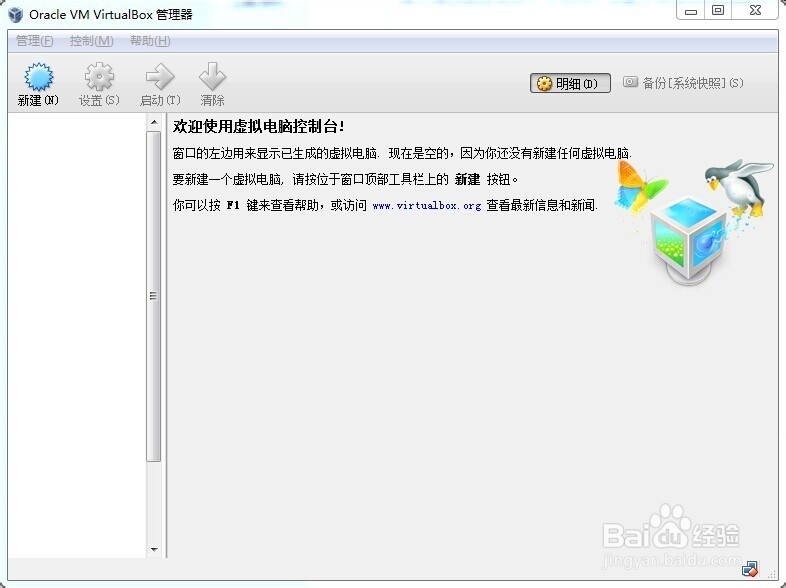The height and width of the screenshot is (588, 786).
Task: Select the Details (明细) button
Action: click(x=570, y=83)
